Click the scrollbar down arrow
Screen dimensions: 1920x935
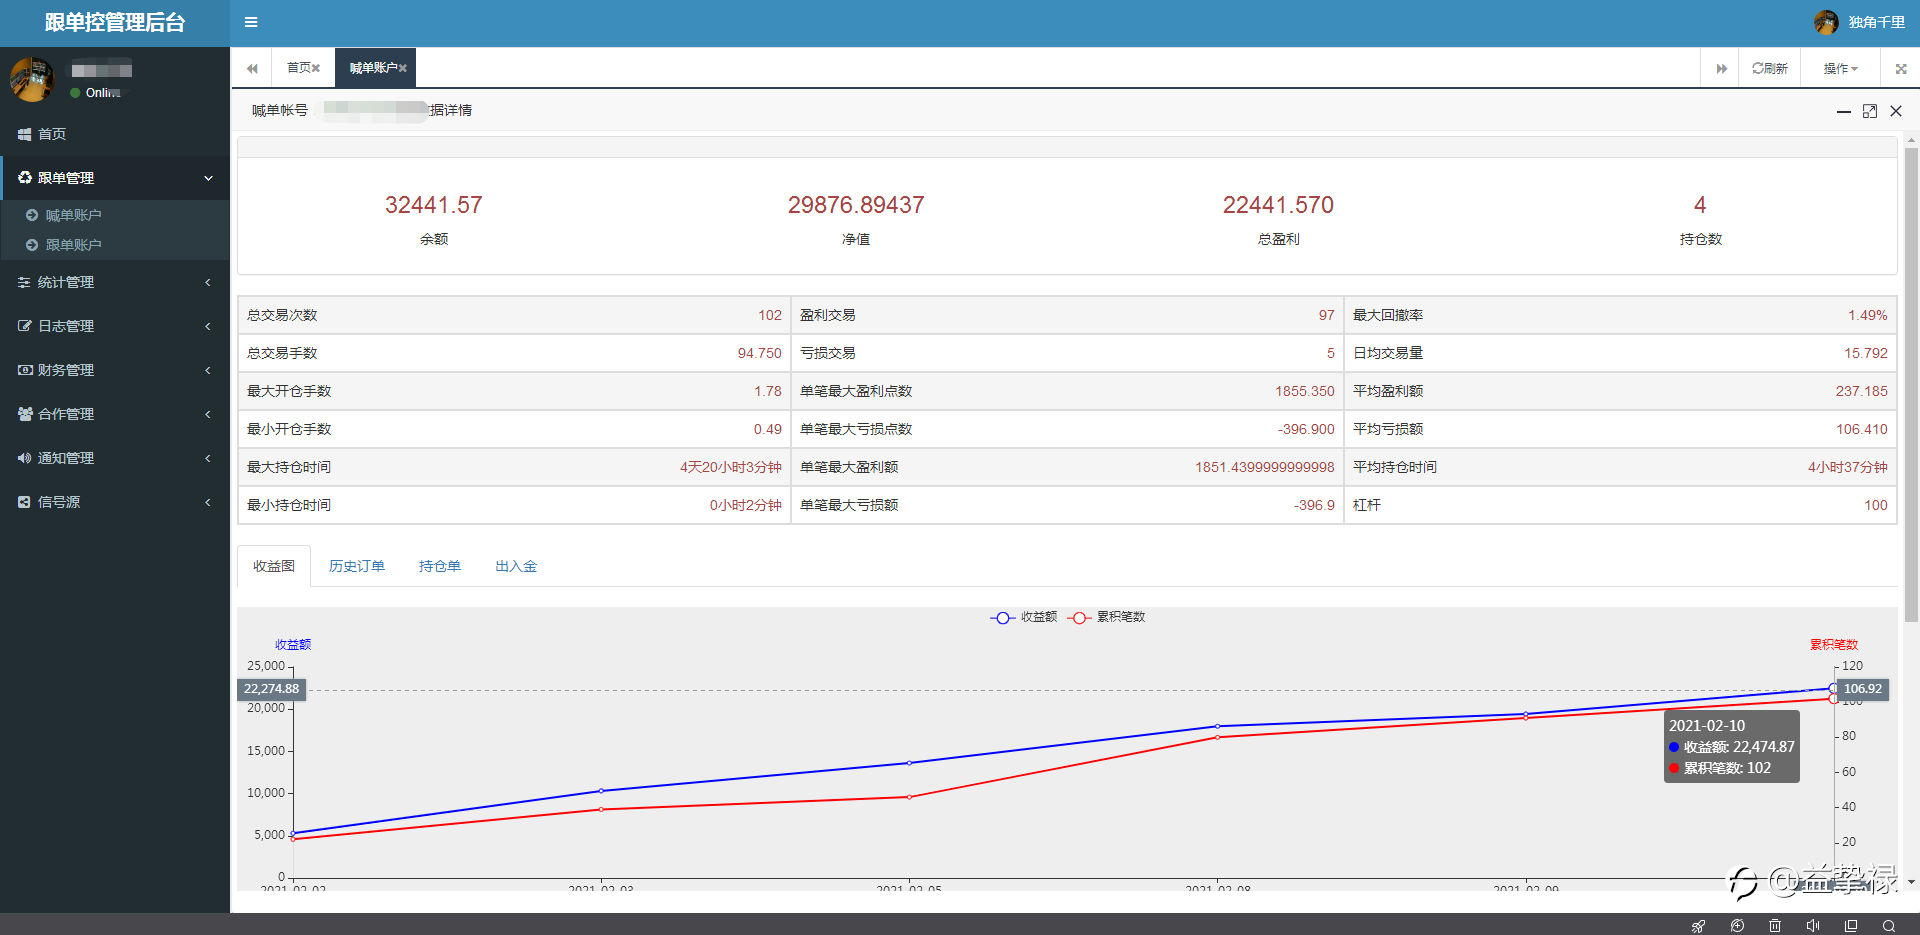click(x=1911, y=882)
